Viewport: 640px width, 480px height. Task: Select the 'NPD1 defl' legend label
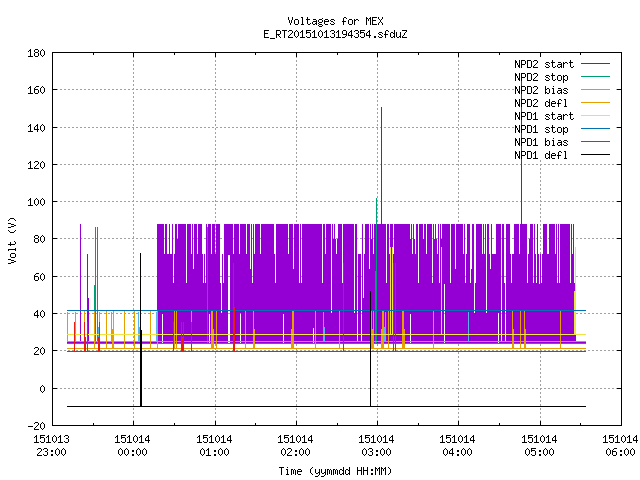[x=541, y=156]
